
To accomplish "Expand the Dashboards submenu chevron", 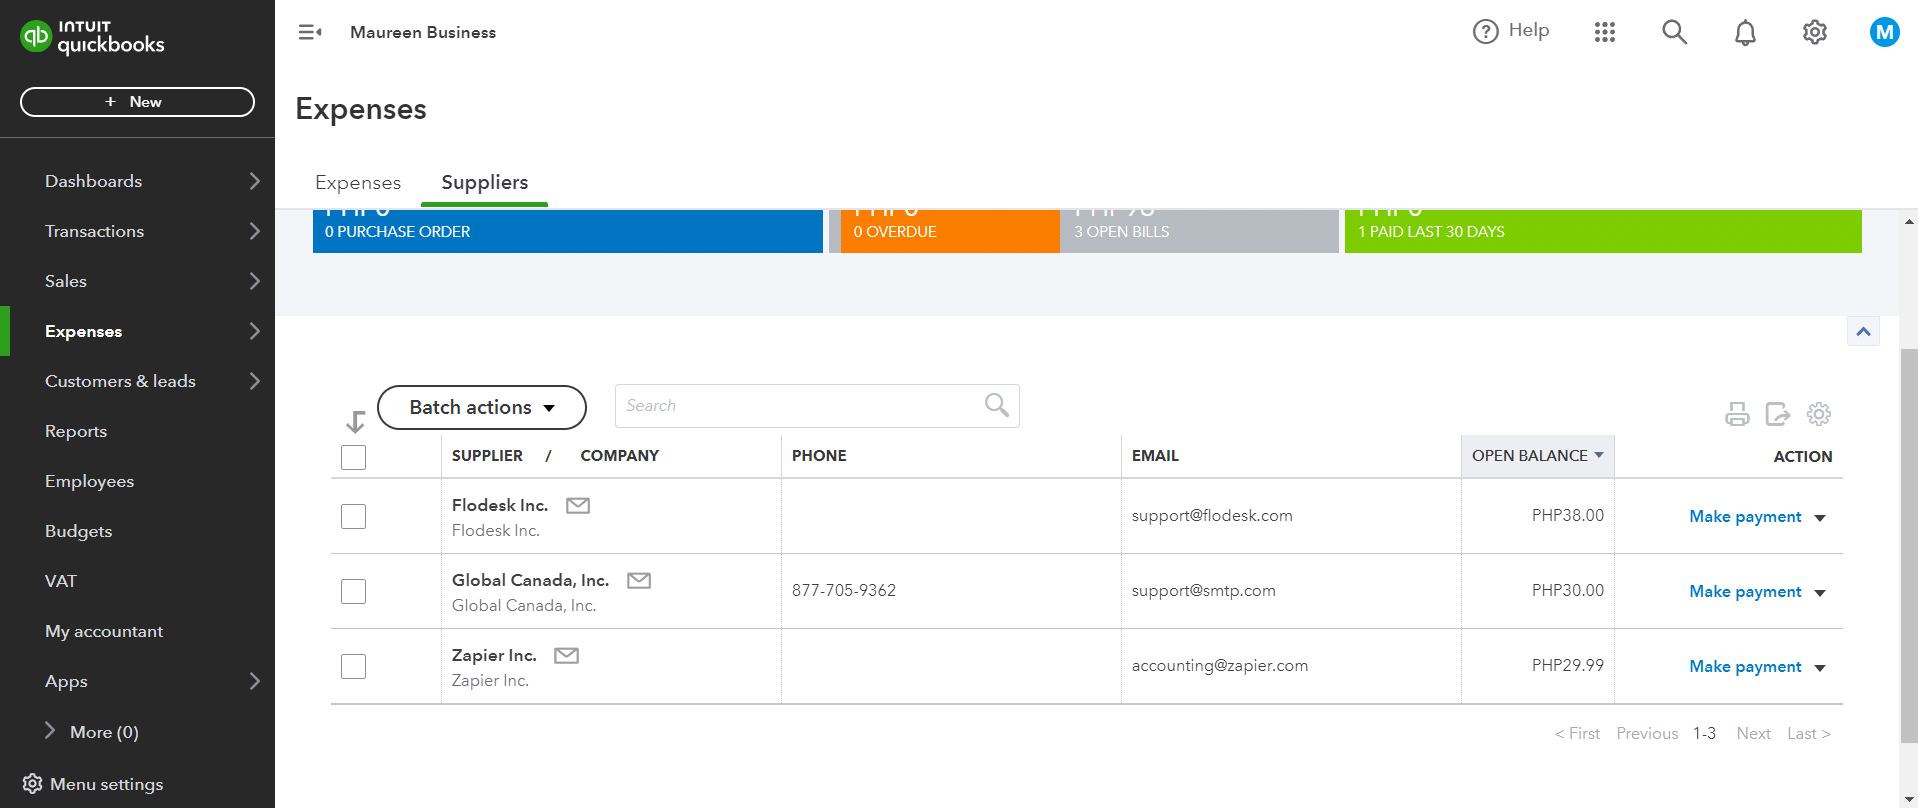I will pos(254,181).
